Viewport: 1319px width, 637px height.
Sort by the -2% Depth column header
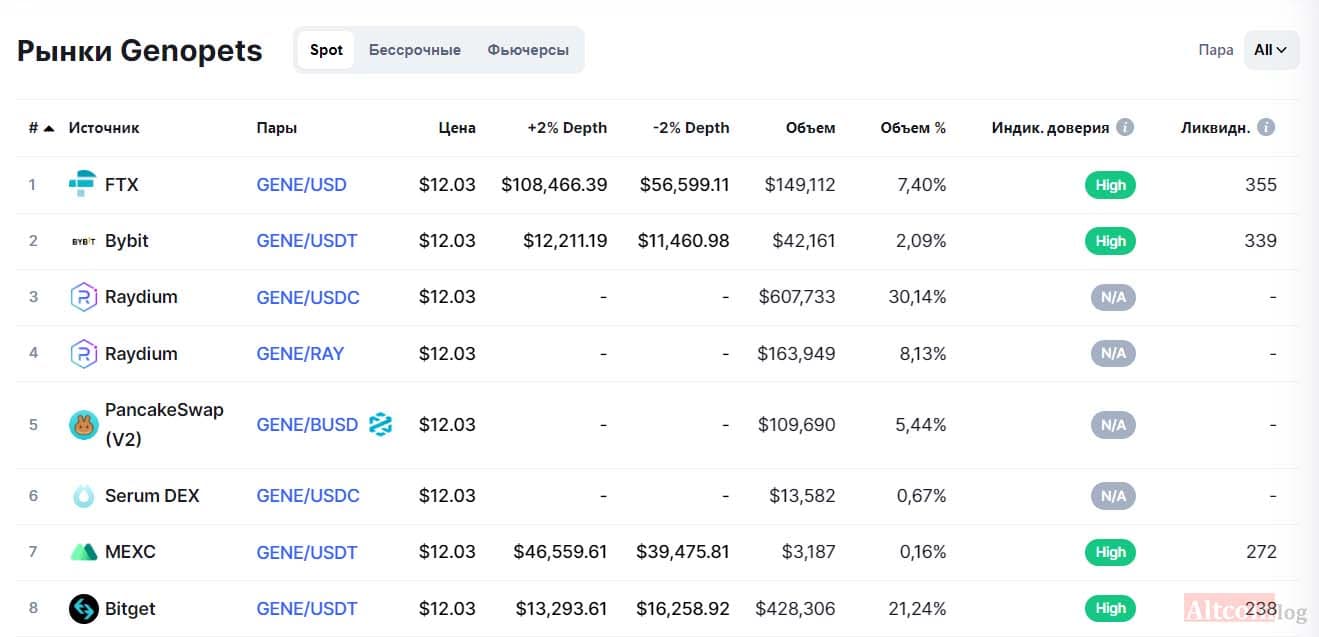click(691, 128)
